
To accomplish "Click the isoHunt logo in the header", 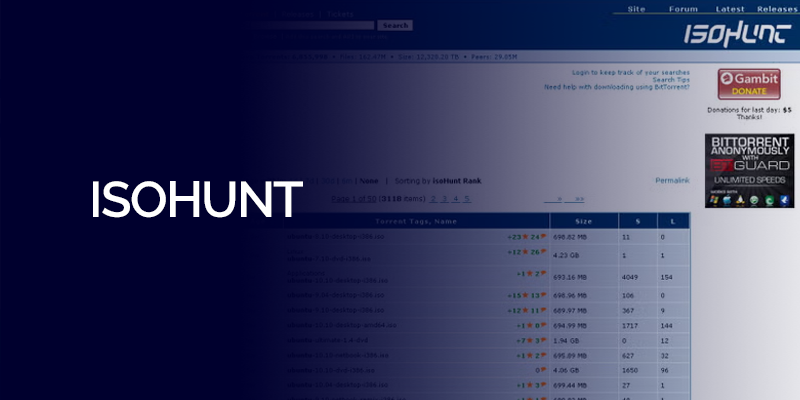I will [x=737, y=34].
